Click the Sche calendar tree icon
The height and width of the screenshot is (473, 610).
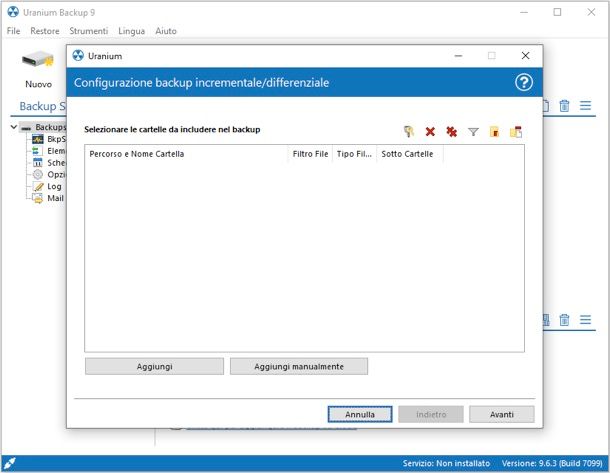[38, 163]
